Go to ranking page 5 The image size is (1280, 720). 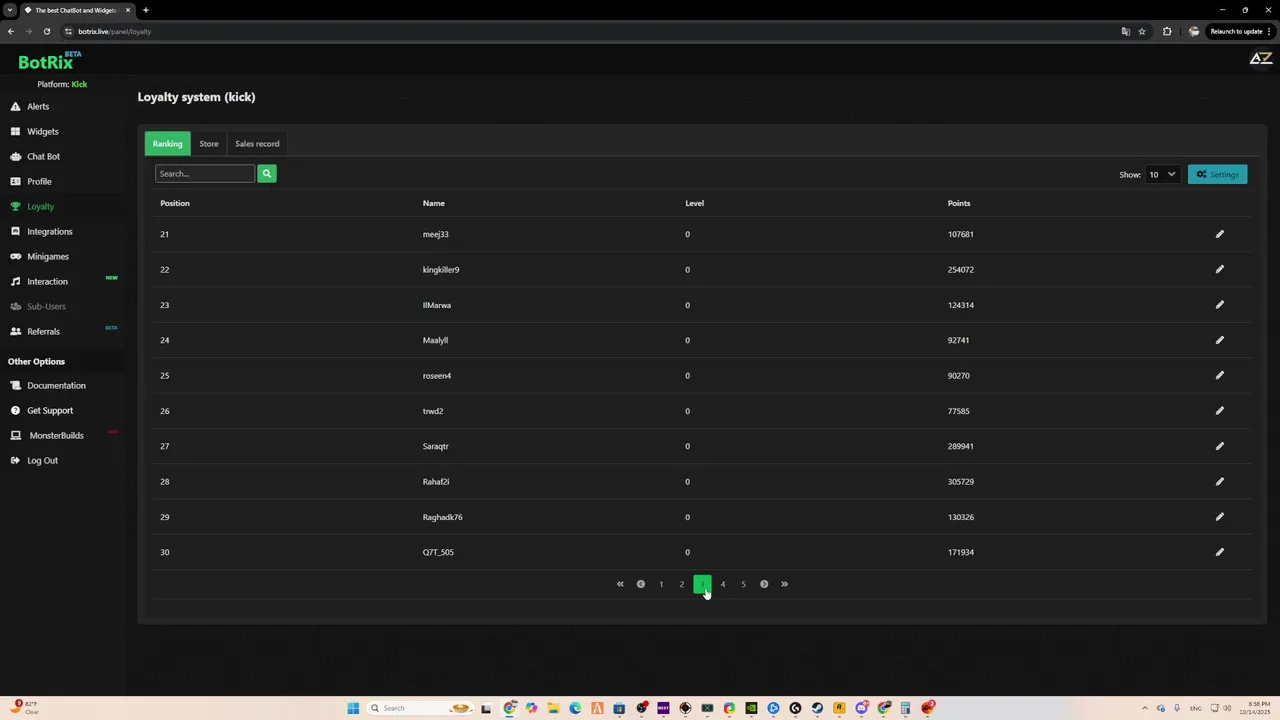(x=743, y=584)
